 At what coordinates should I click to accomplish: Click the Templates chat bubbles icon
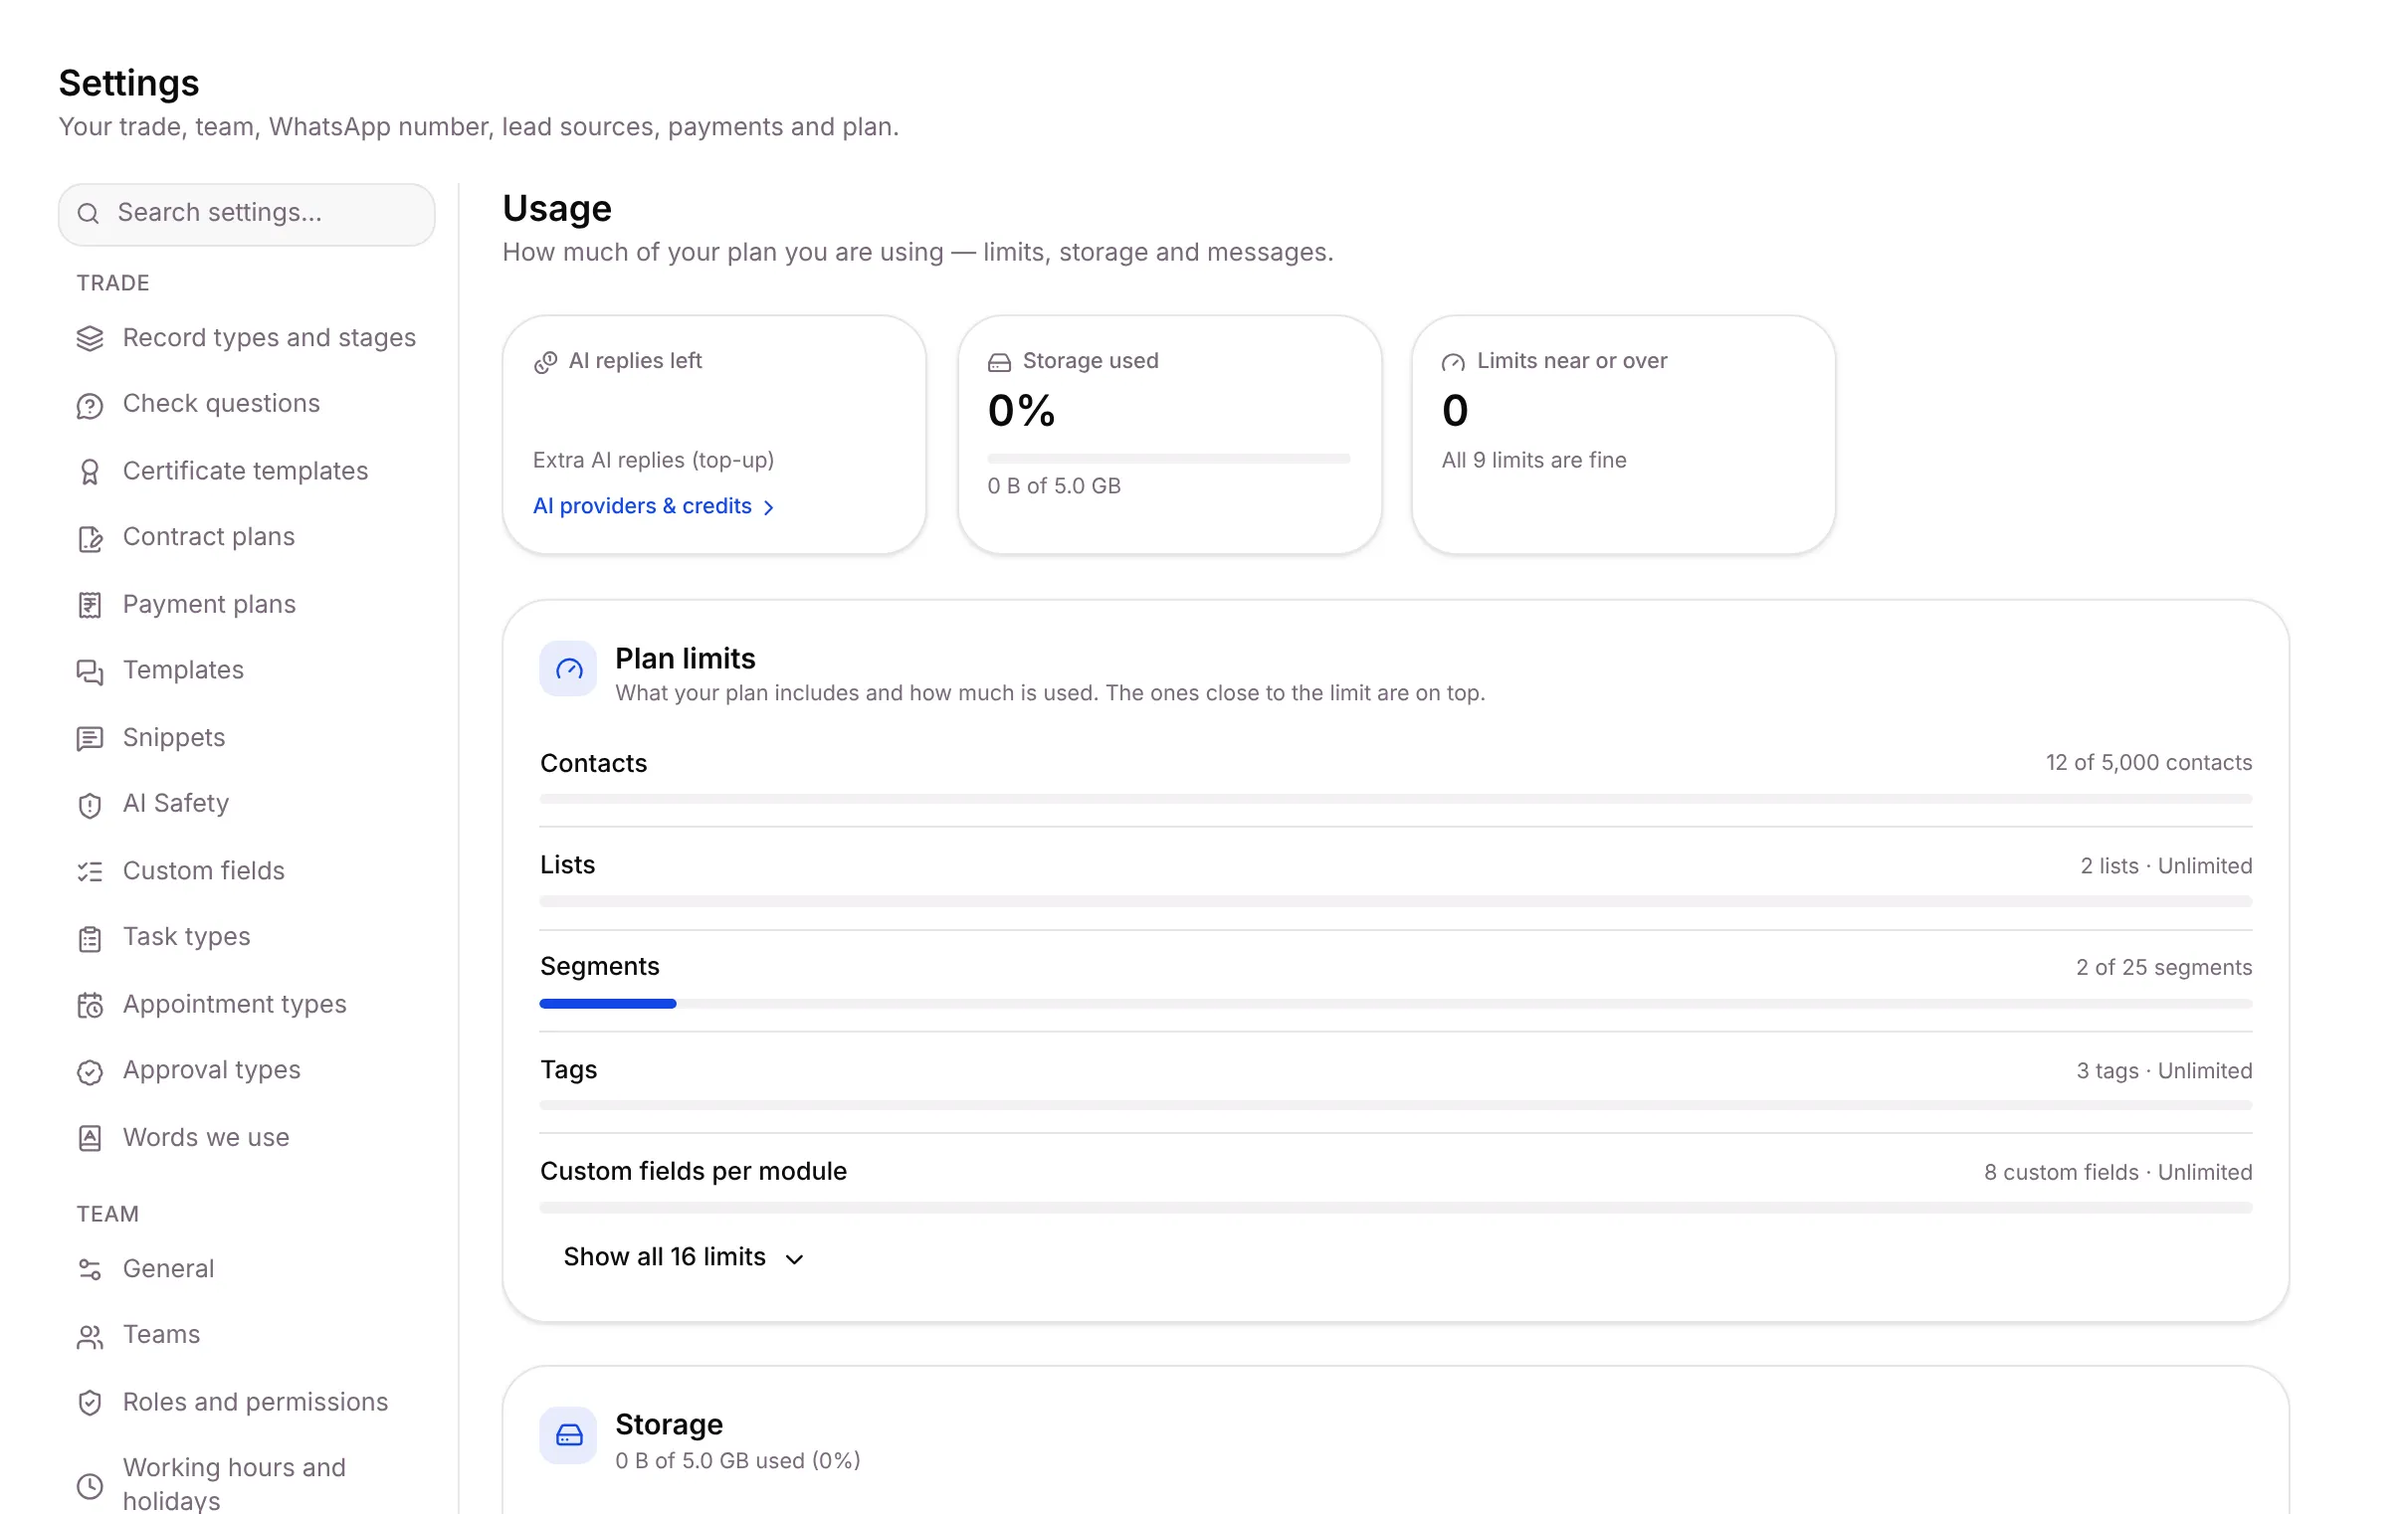coord(90,672)
